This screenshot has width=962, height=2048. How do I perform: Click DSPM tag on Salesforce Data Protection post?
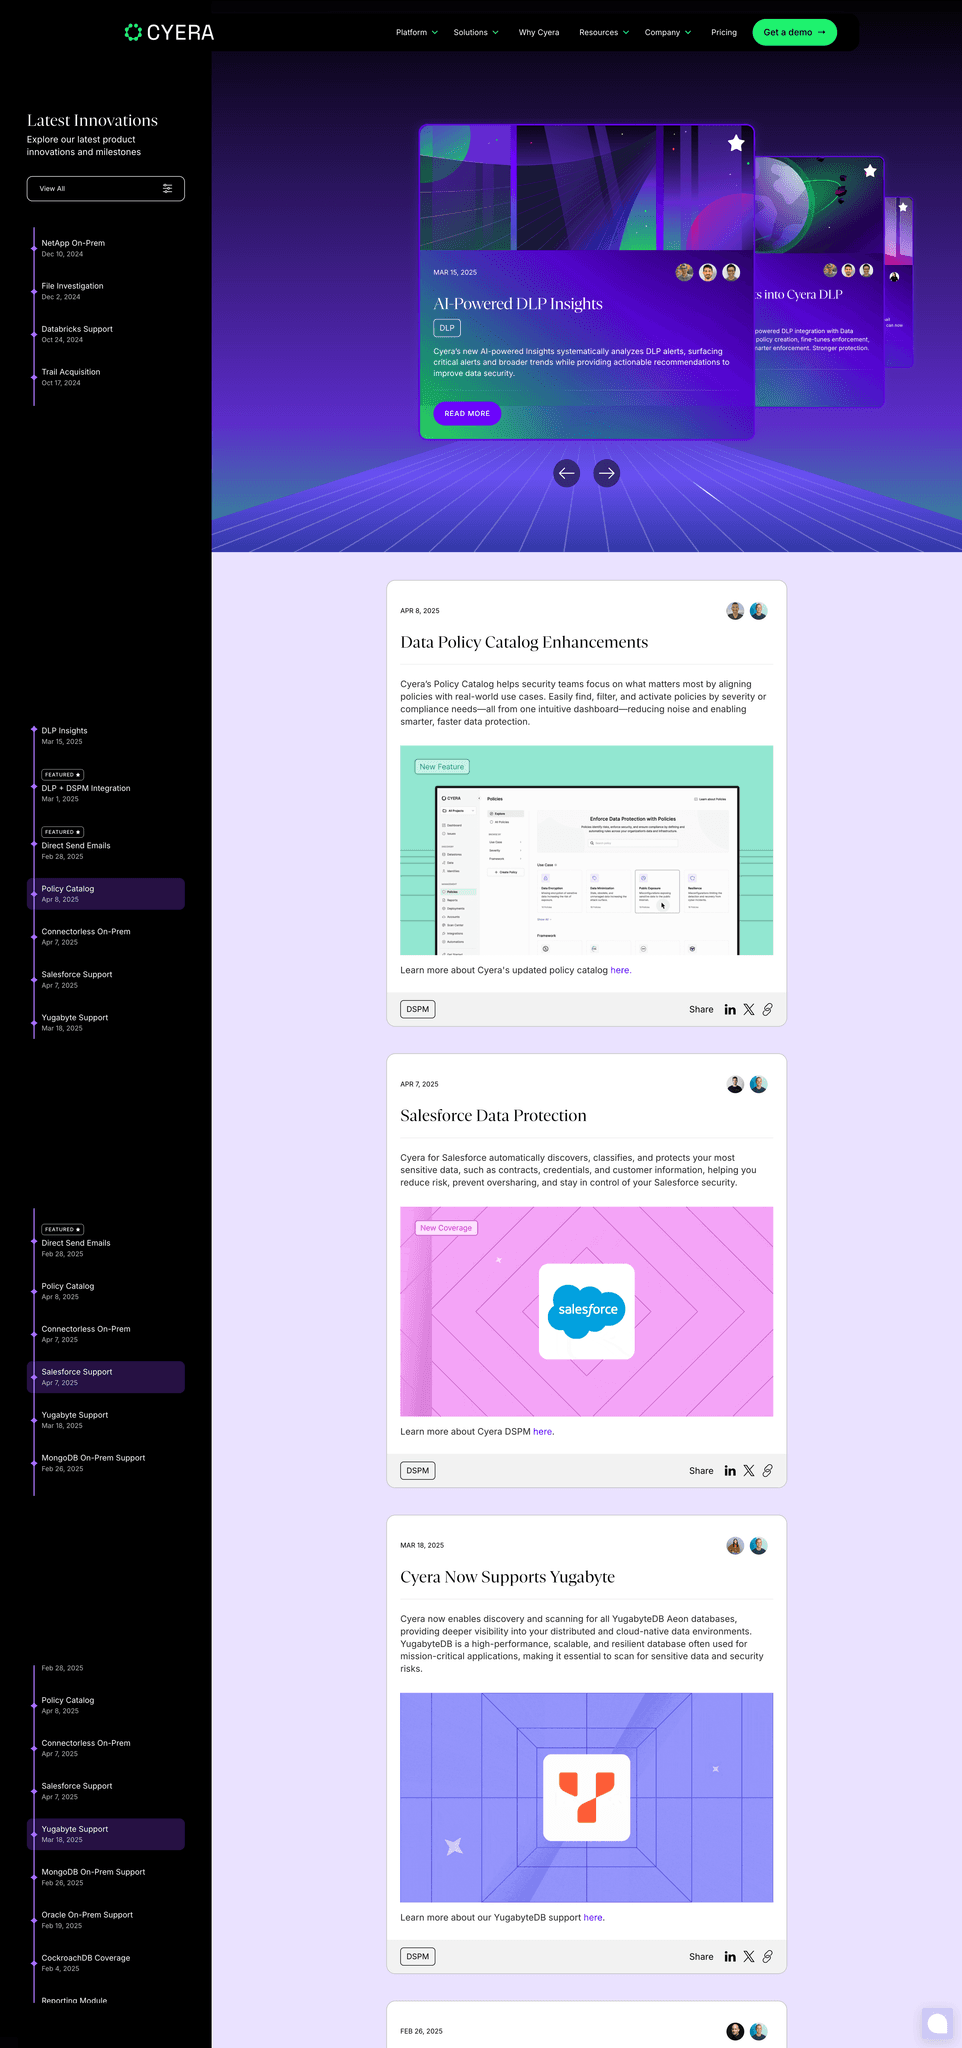pos(418,1471)
